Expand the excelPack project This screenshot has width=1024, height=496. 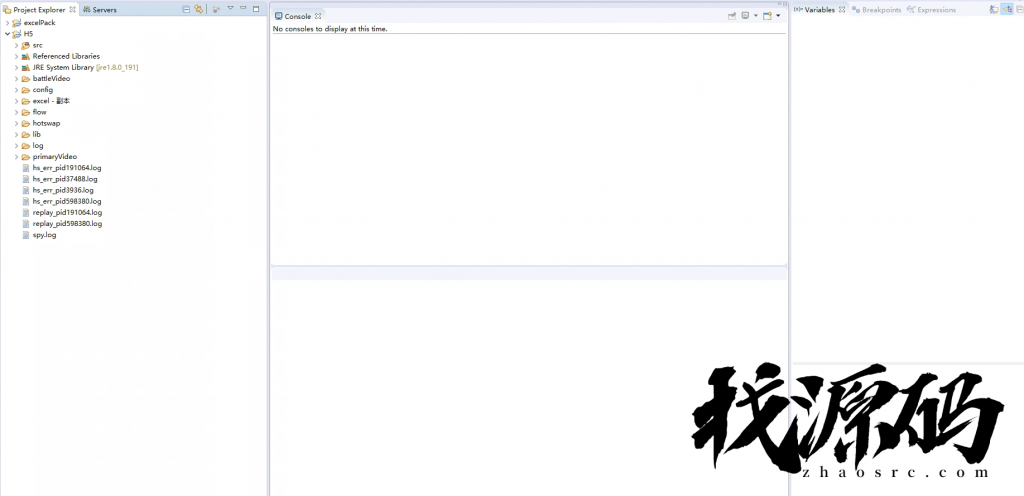(7, 23)
